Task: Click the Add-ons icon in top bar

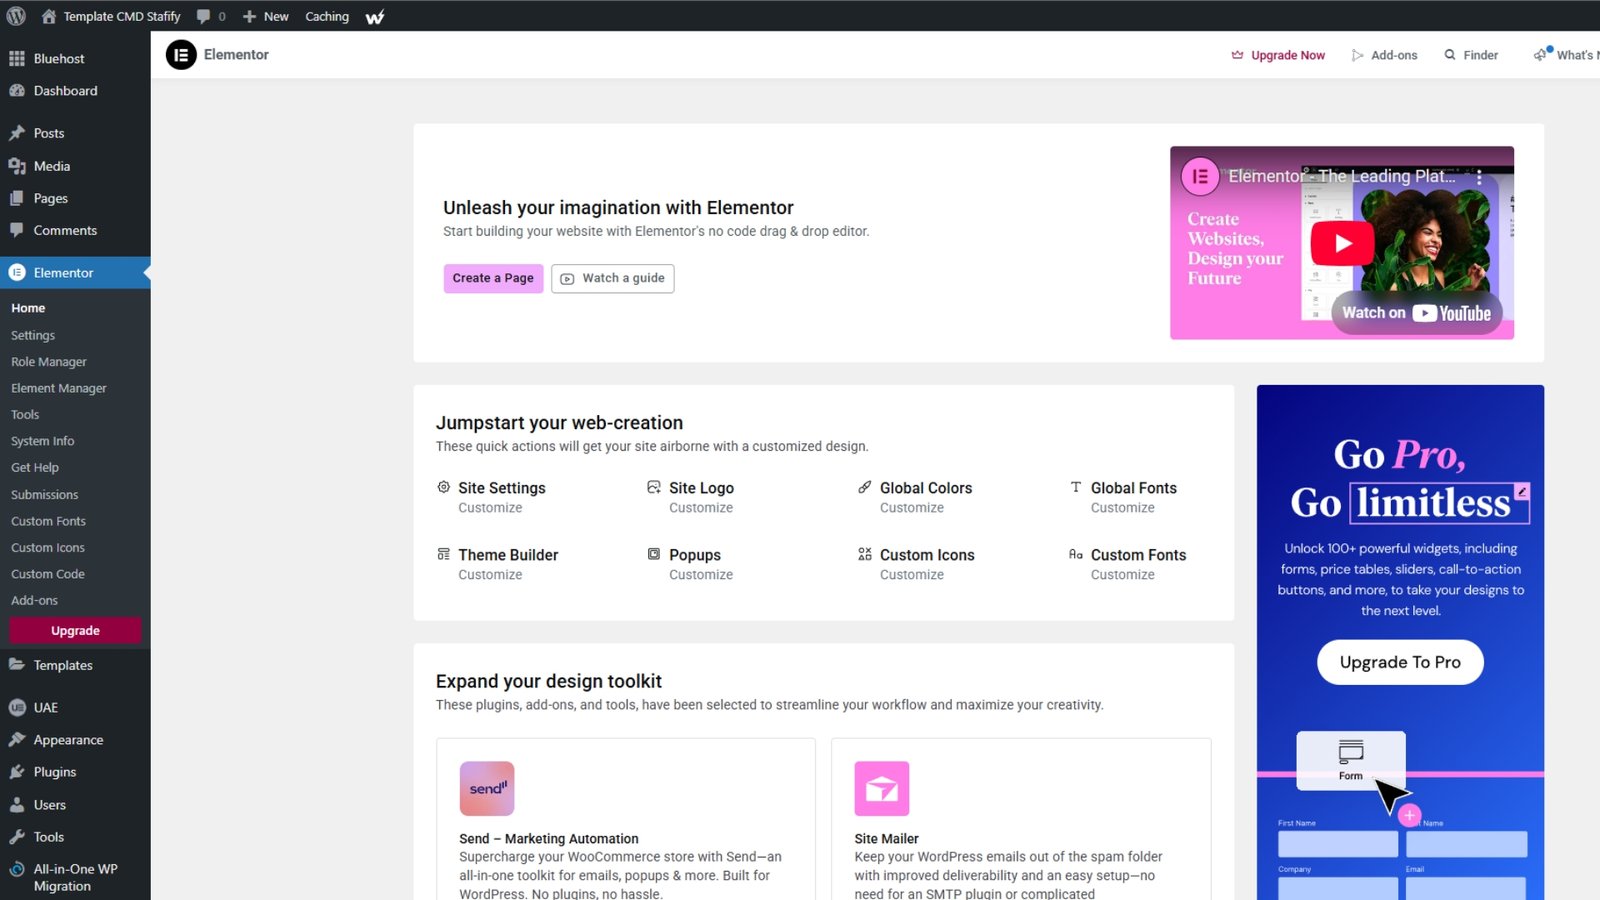Action: 1358,55
